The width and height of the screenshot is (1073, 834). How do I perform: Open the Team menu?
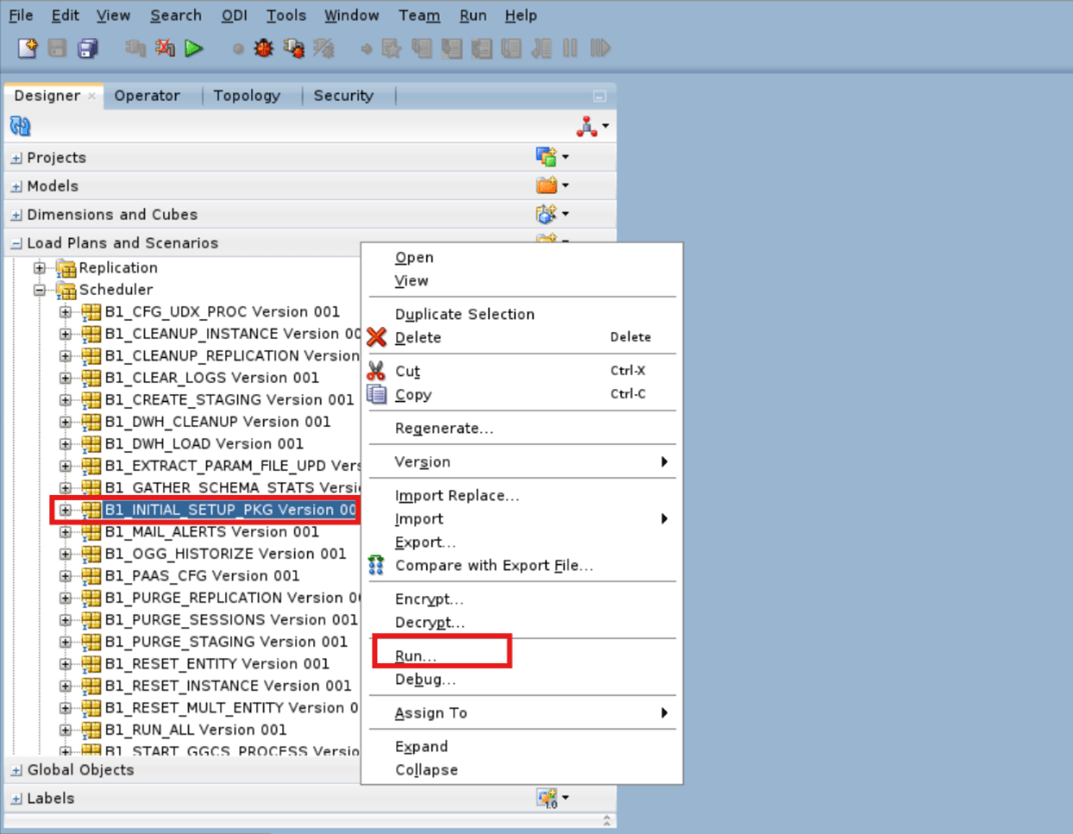419,15
